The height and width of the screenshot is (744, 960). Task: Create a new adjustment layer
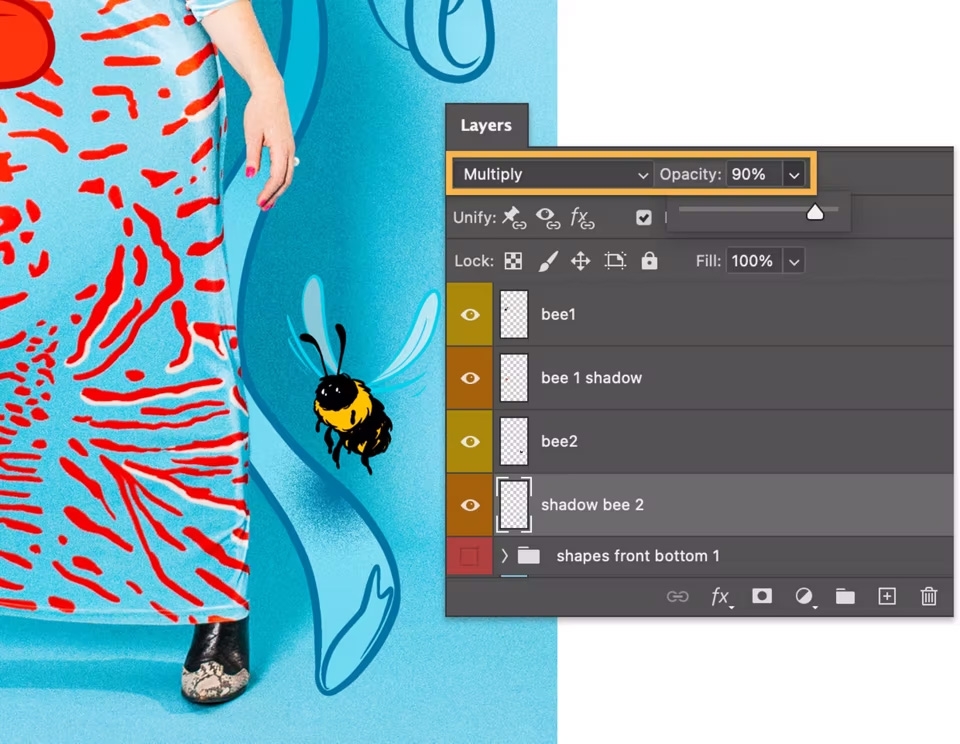click(804, 596)
